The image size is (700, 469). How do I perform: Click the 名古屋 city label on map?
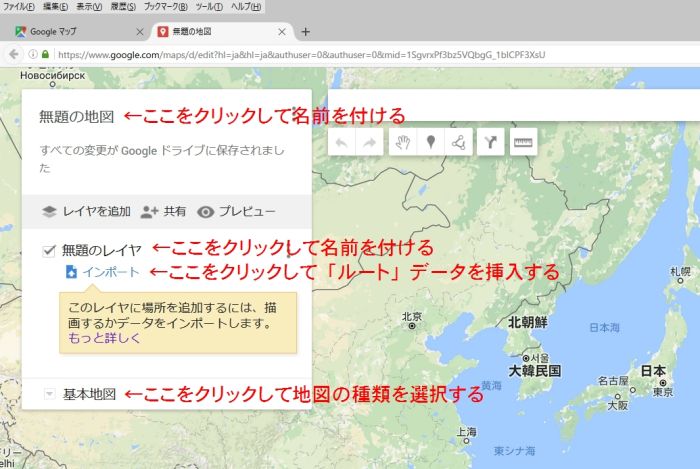coord(613,381)
